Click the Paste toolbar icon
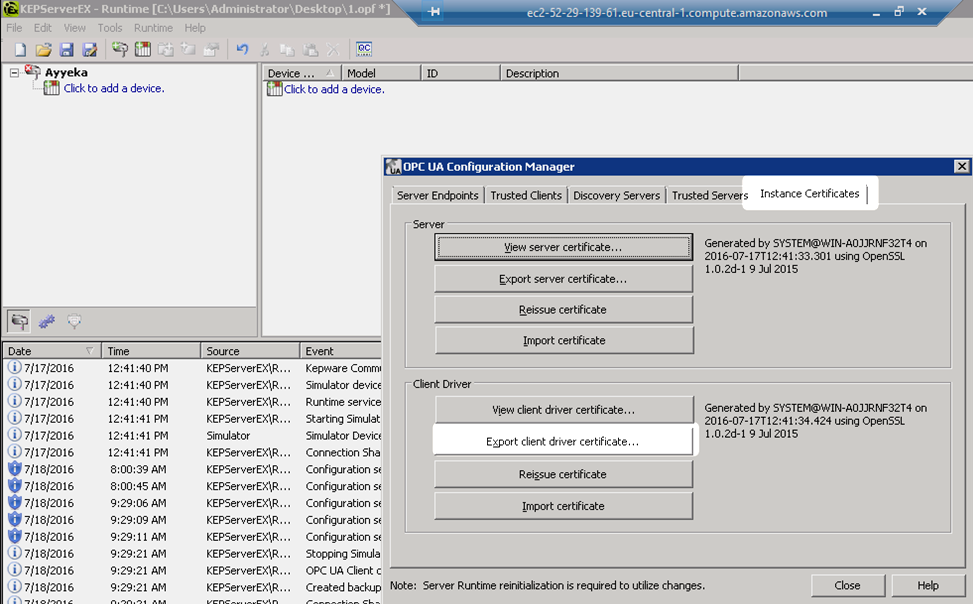 [310, 49]
